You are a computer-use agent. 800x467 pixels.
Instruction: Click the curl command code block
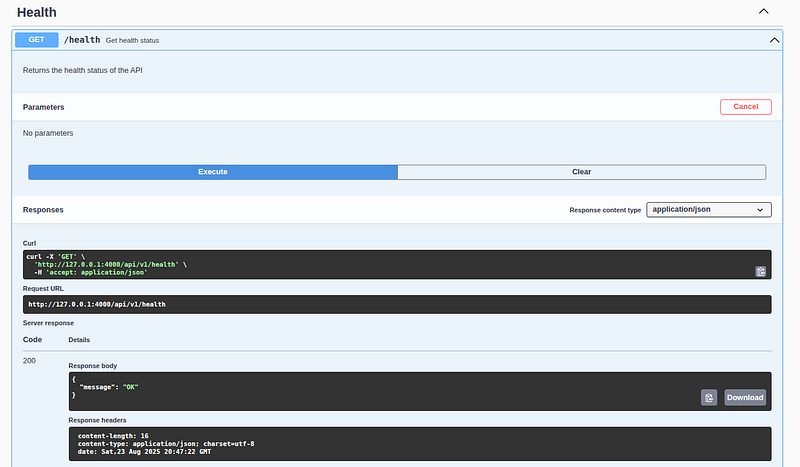click(x=397, y=264)
